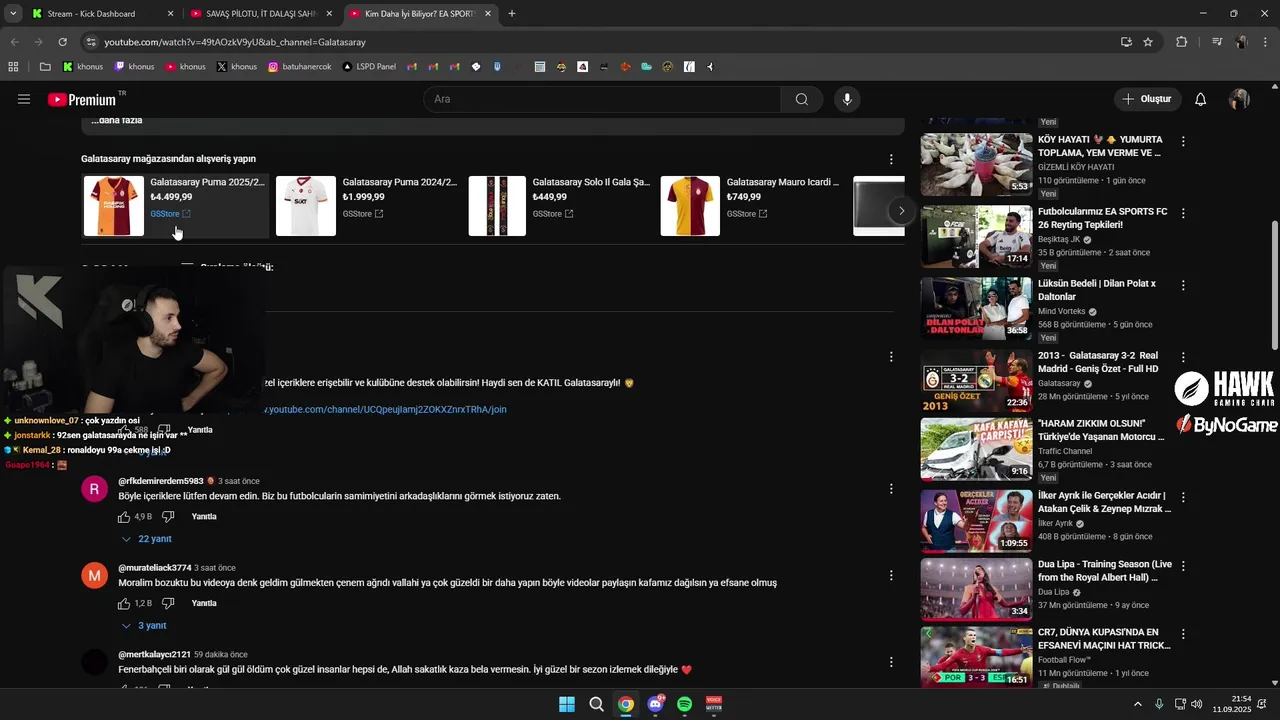Expand the 22 yanıt replies

[x=146, y=539]
